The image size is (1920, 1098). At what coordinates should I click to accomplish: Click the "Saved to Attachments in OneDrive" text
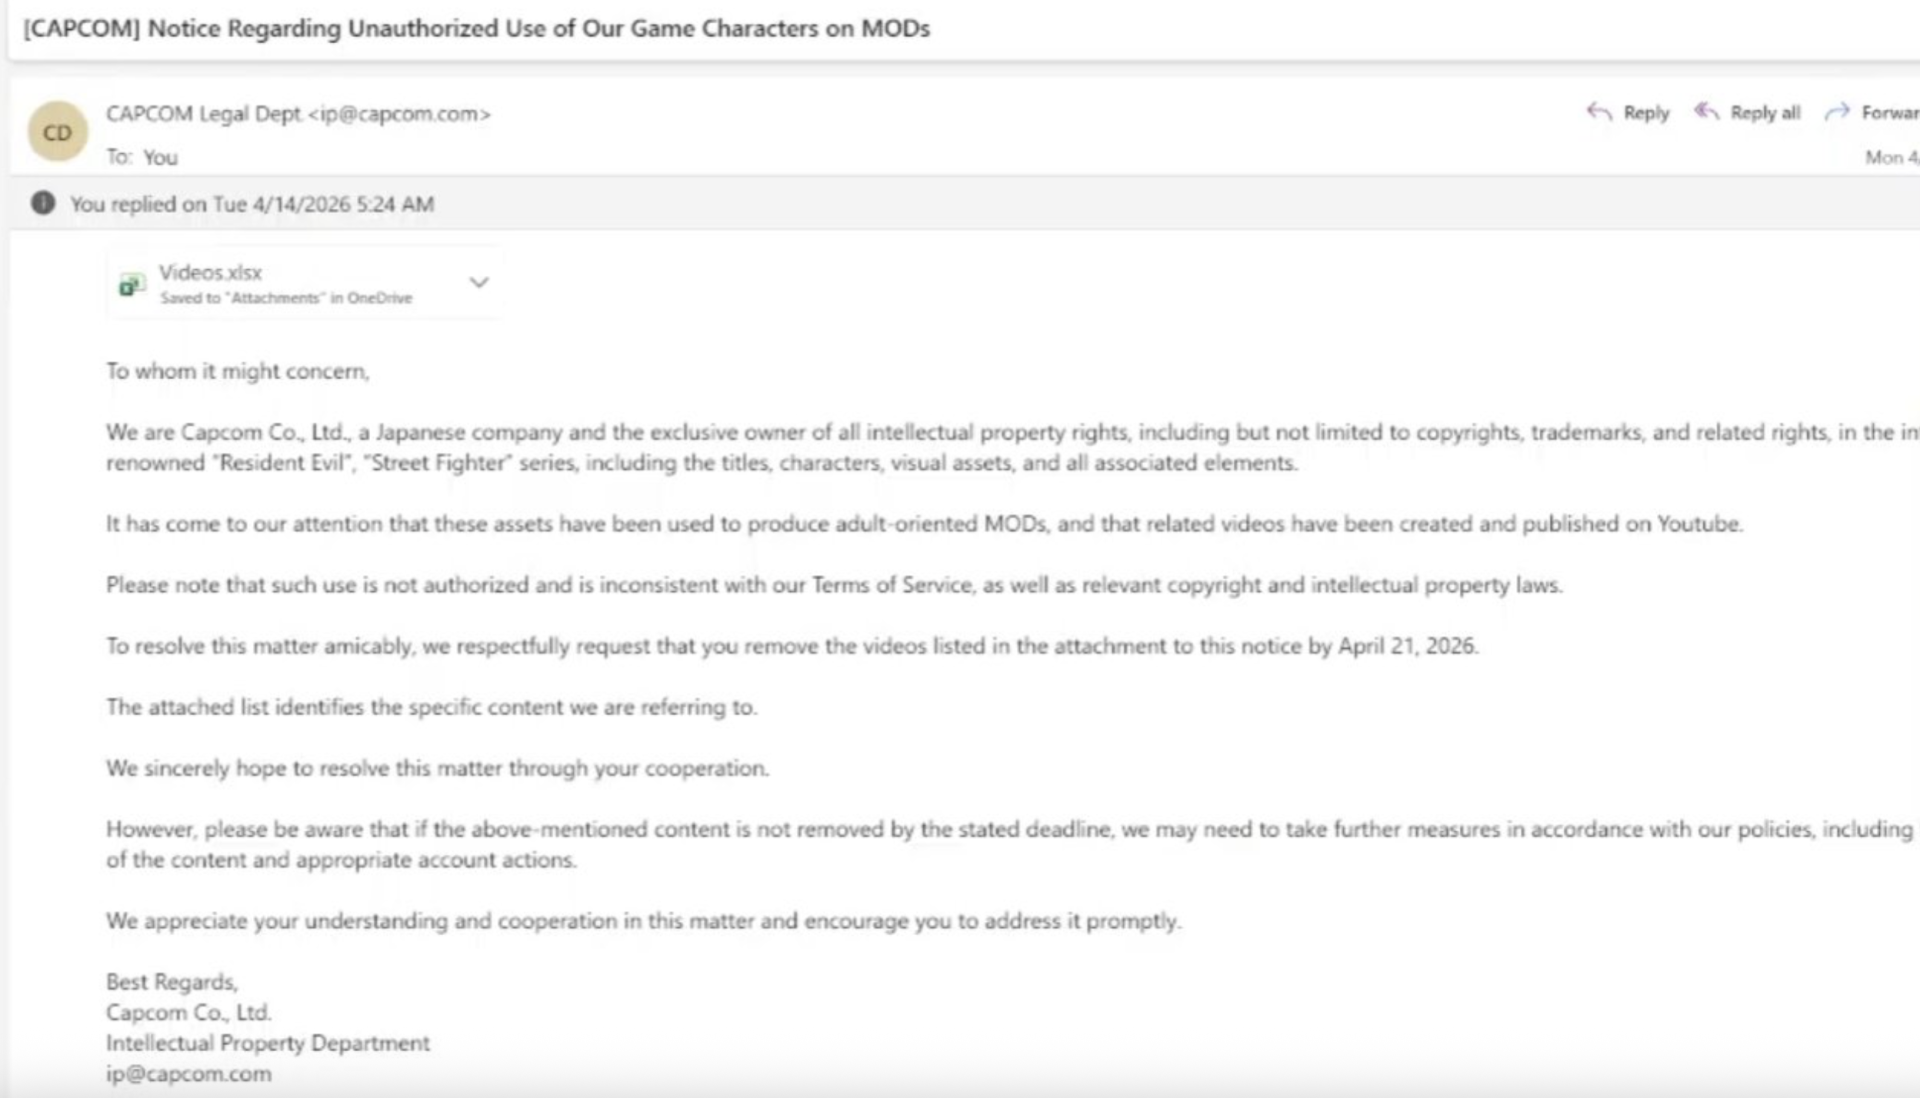pos(286,298)
